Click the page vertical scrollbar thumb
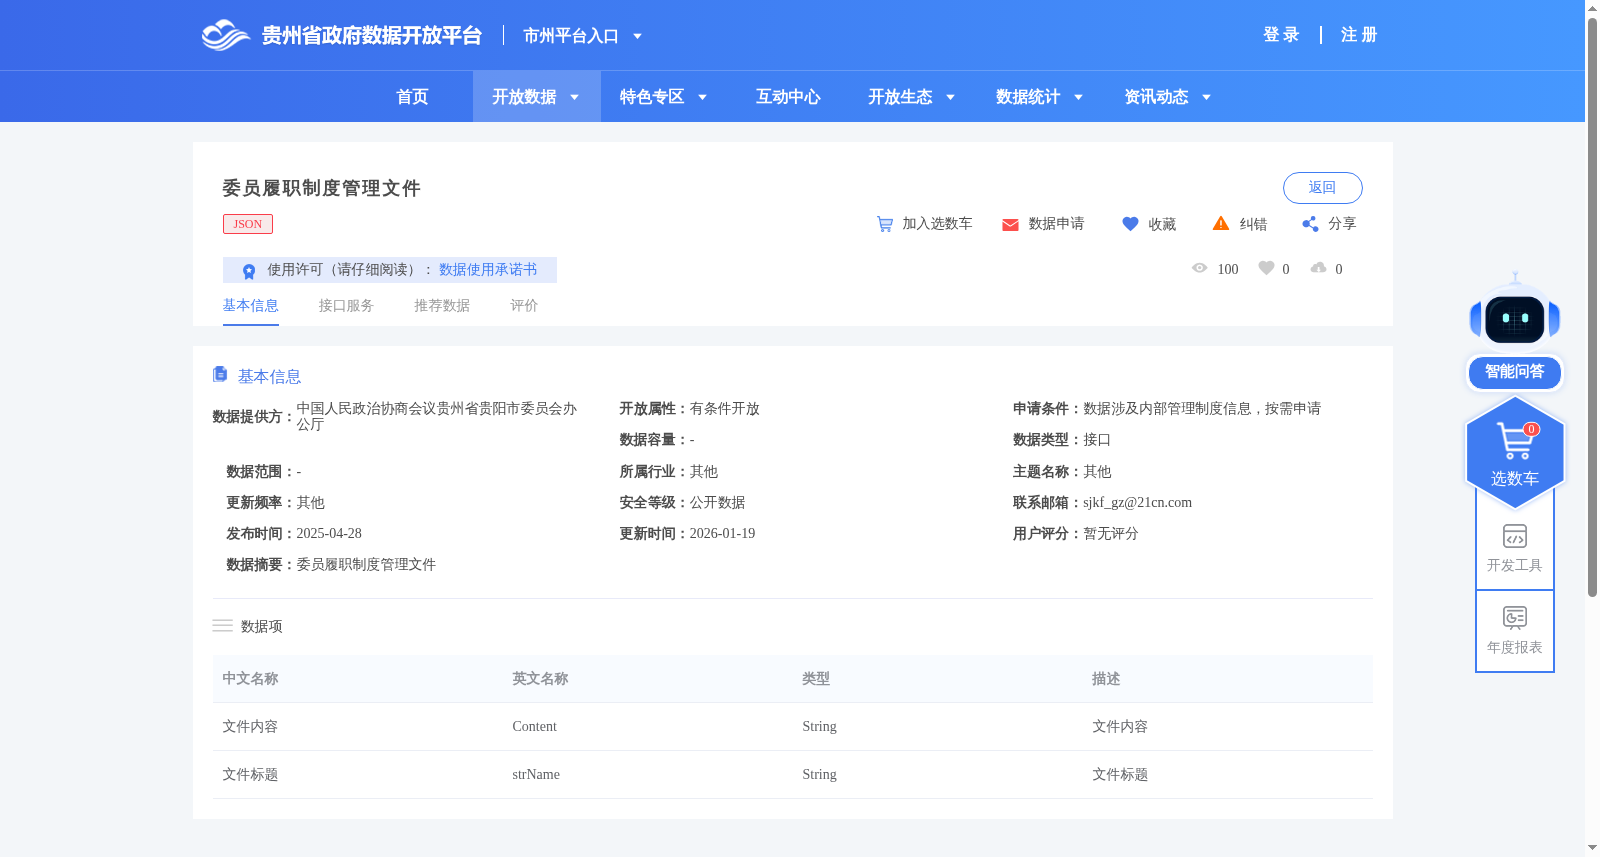 (1592, 307)
